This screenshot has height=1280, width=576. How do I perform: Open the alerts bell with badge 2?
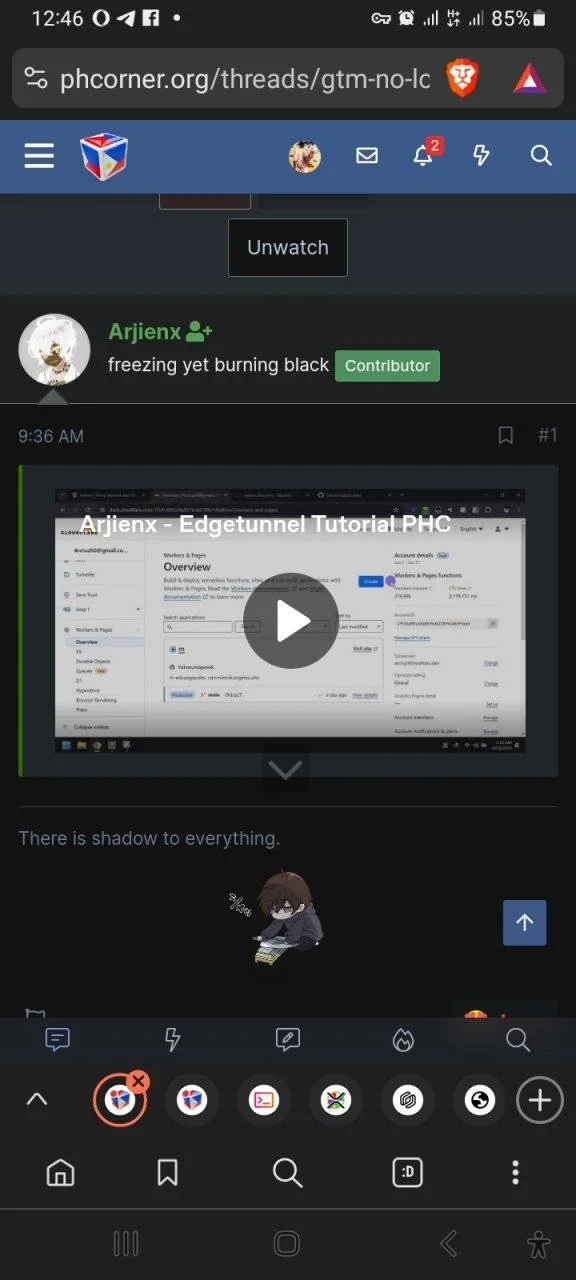(425, 154)
